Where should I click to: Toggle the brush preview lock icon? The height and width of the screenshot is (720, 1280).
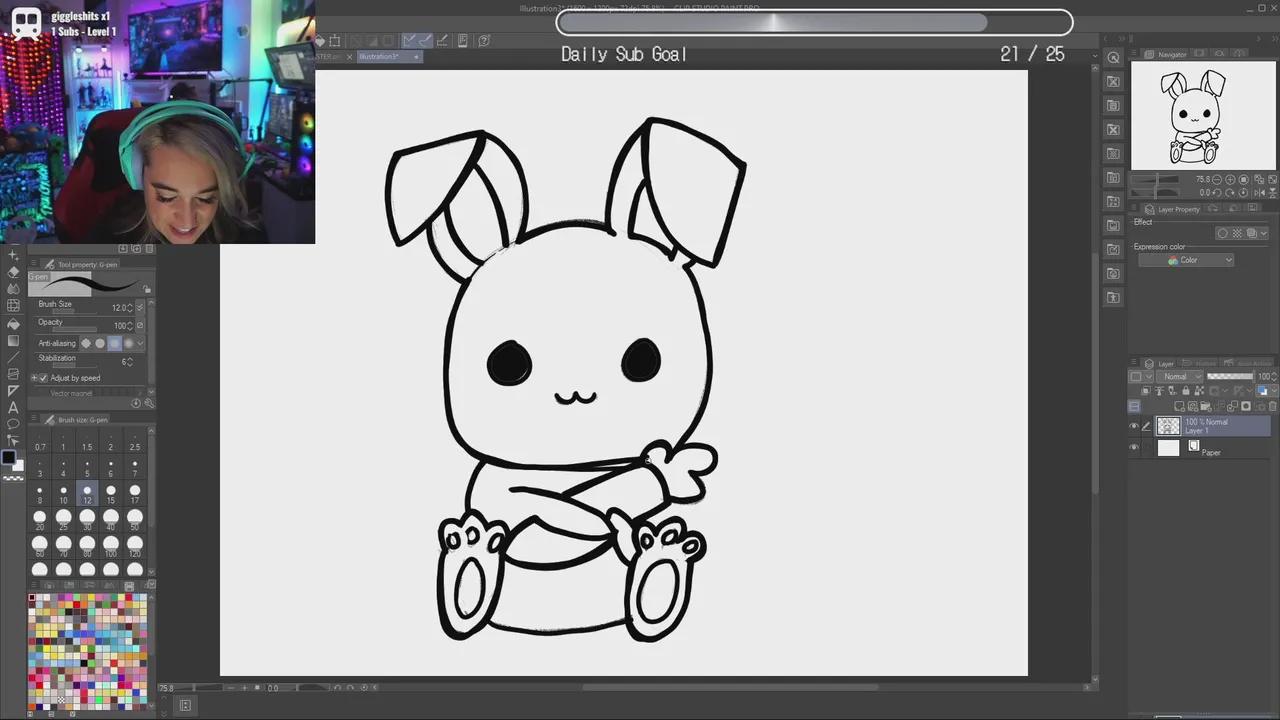pos(147,289)
